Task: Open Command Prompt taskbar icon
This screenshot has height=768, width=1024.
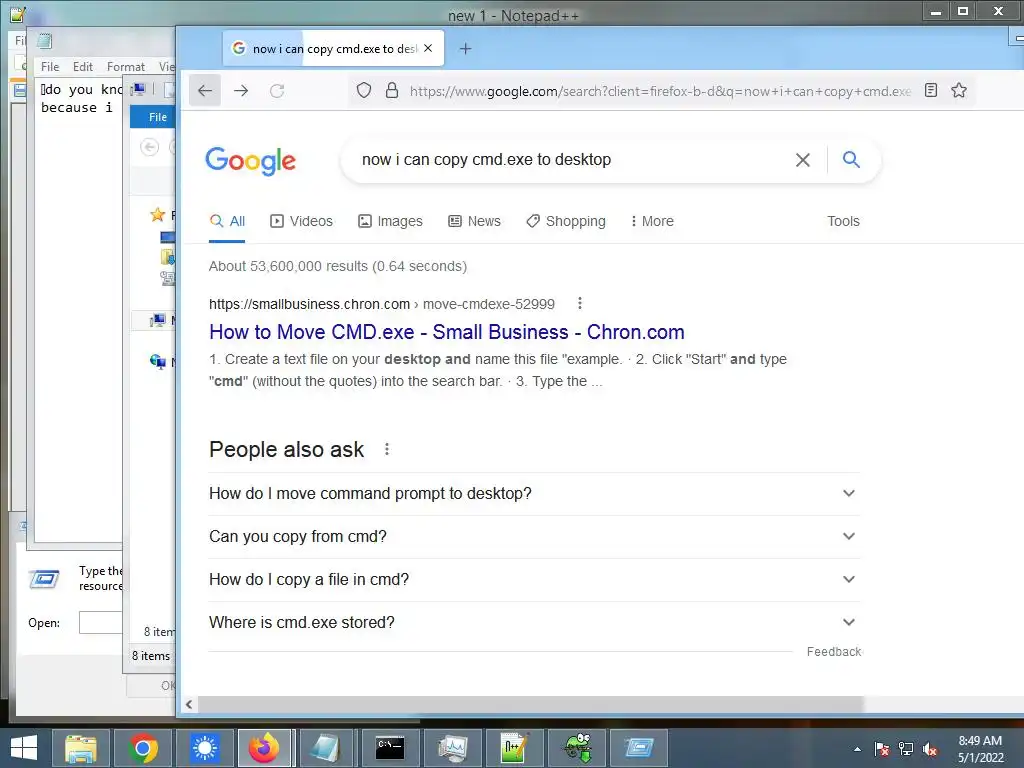Action: 390,748
